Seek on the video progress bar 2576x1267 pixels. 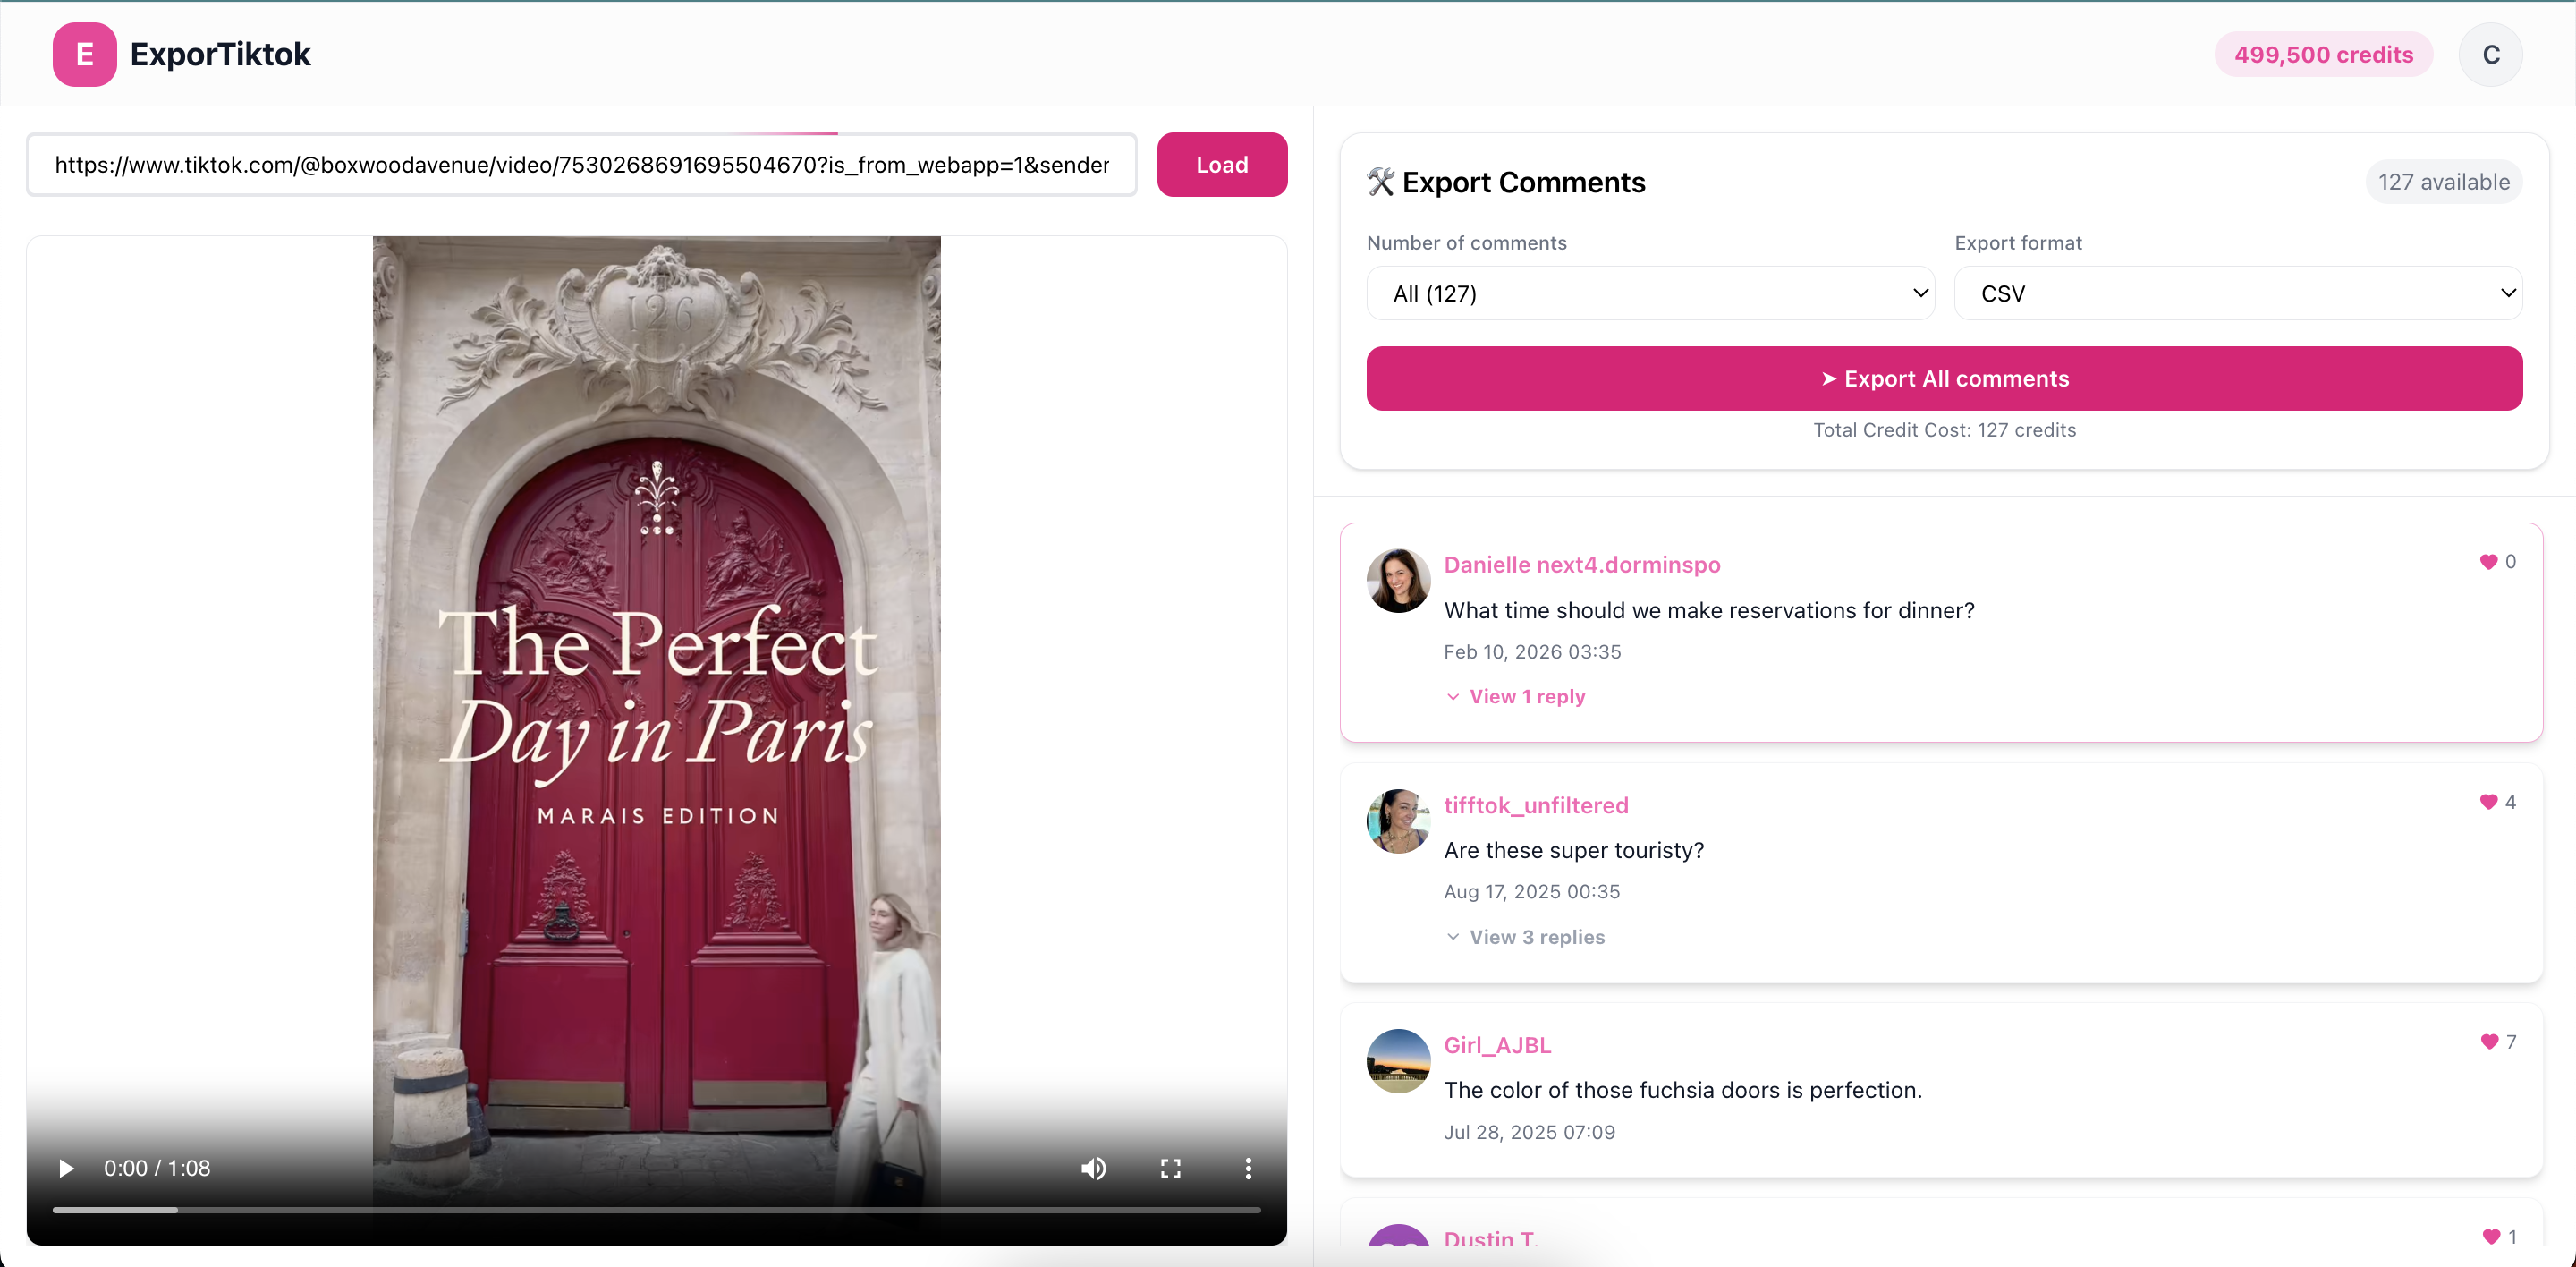656,1210
